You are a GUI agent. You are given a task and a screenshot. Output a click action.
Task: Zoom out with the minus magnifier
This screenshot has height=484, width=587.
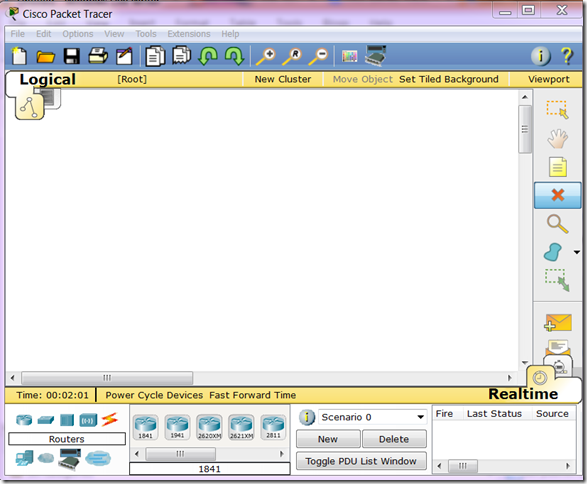tap(318, 57)
